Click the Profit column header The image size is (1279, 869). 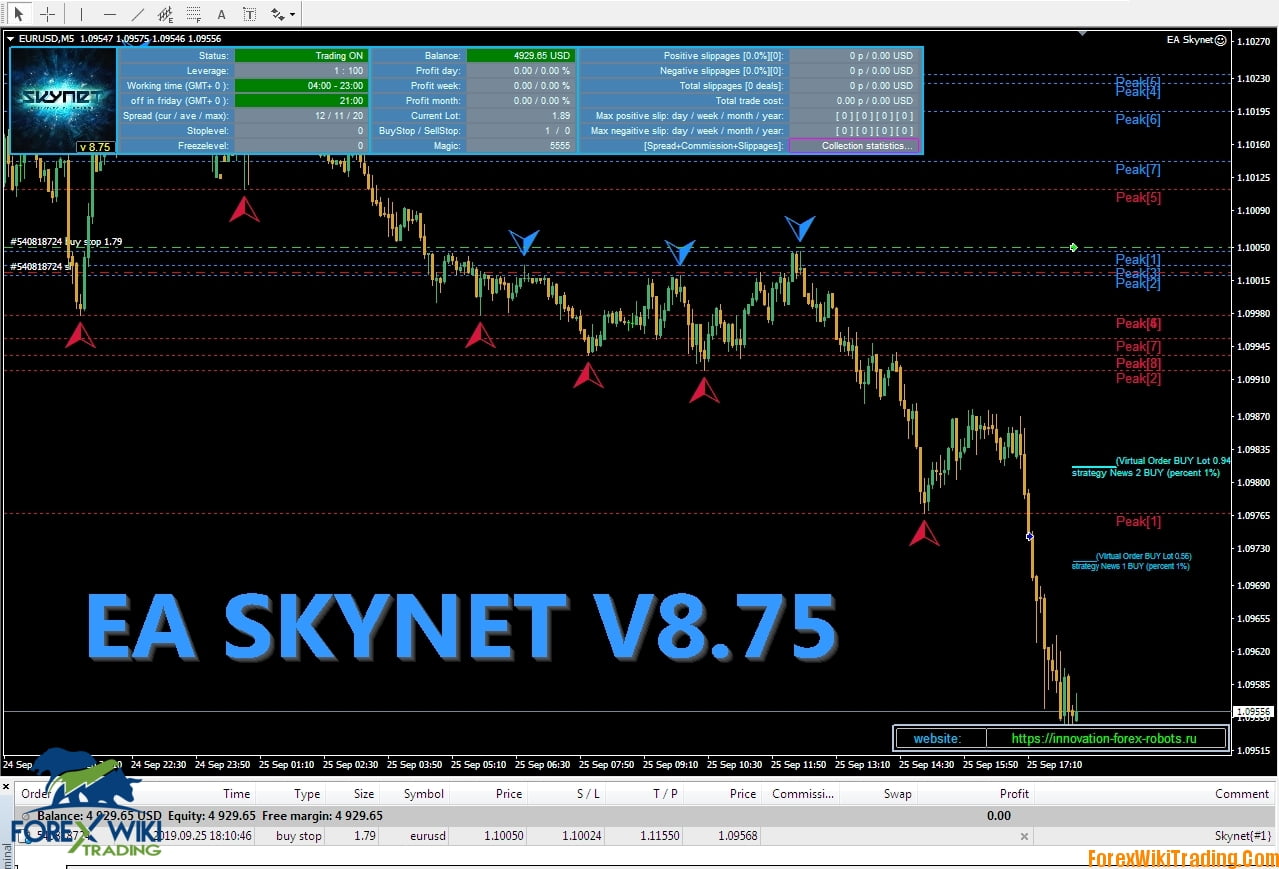coord(1014,794)
